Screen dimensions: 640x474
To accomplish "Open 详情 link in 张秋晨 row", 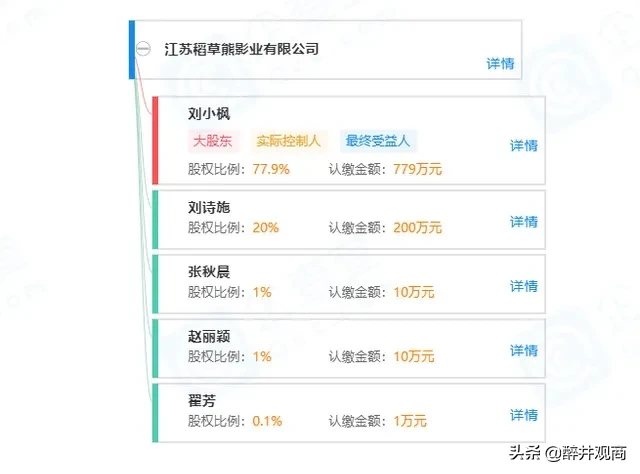I will tap(524, 286).
